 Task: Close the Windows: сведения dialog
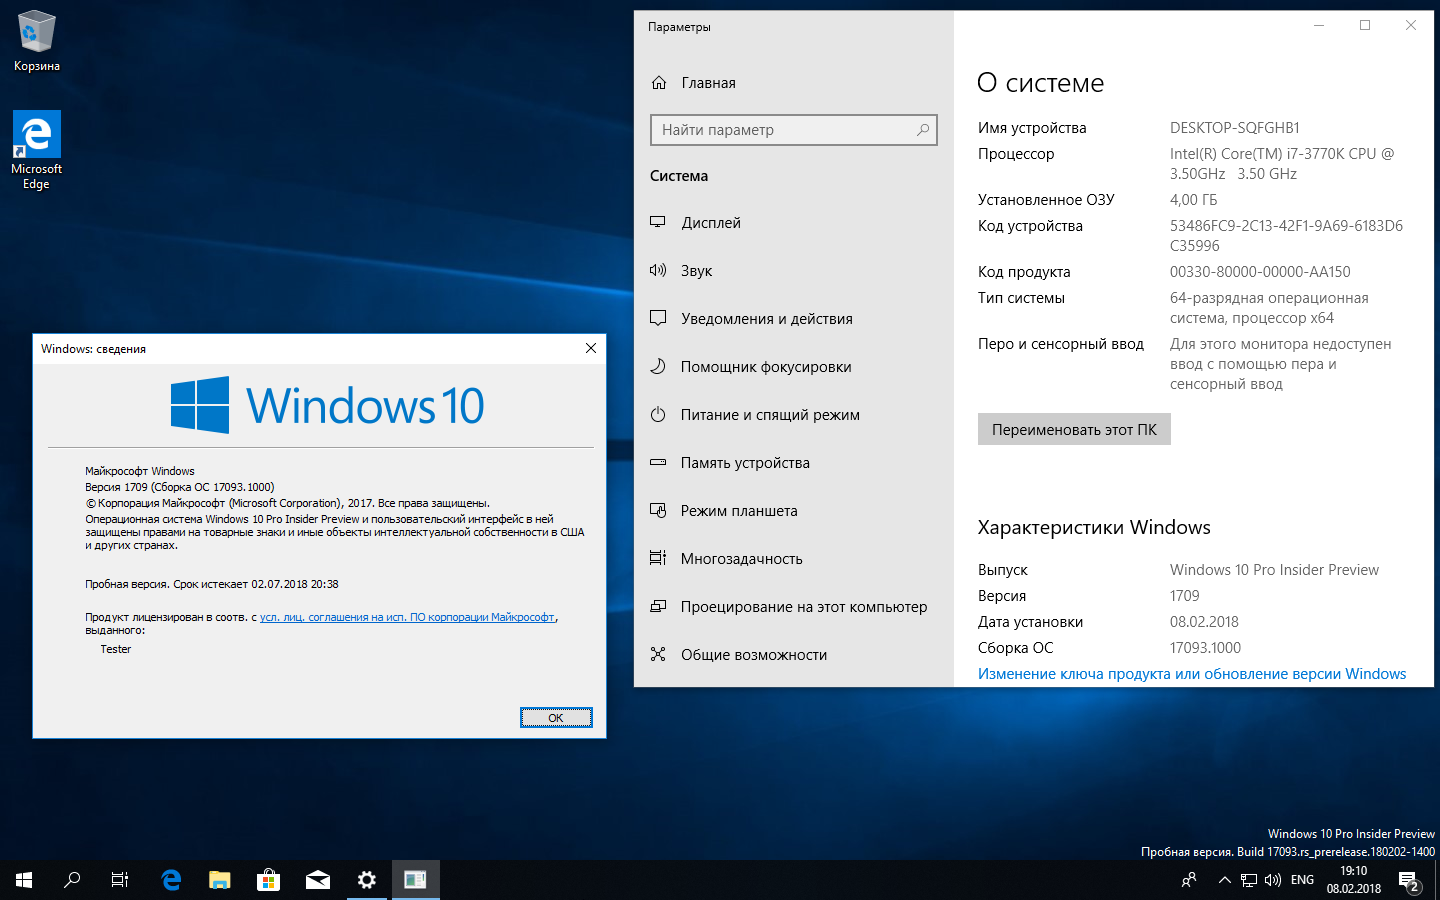pos(590,348)
